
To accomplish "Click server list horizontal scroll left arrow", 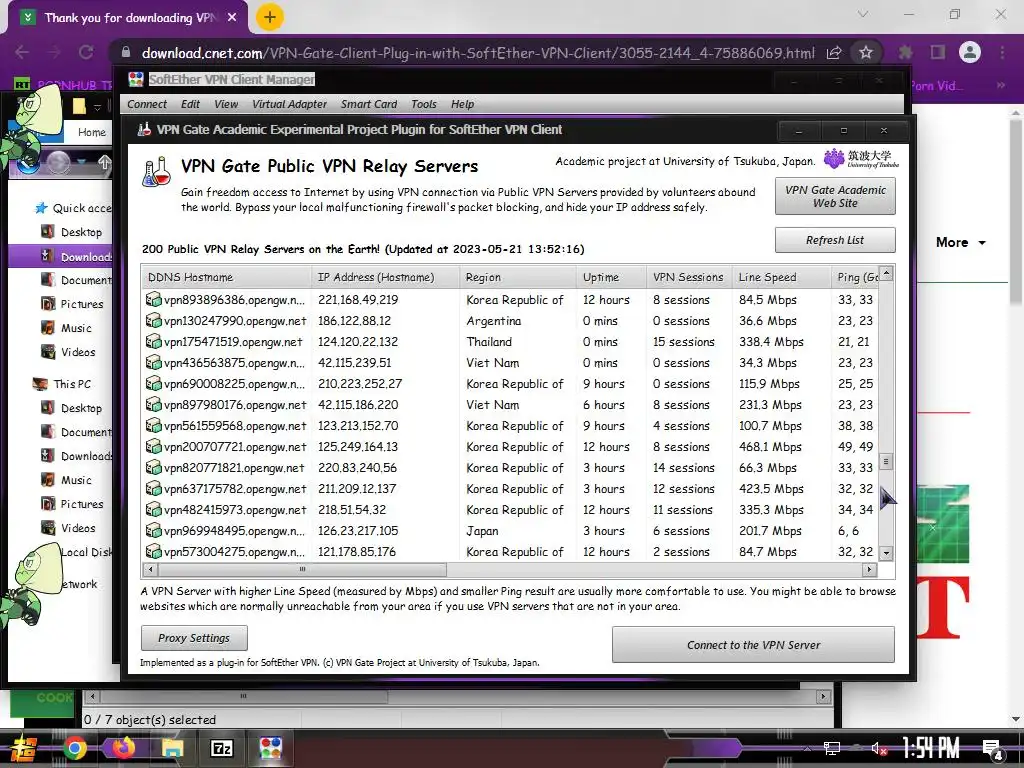I will tap(150, 569).
